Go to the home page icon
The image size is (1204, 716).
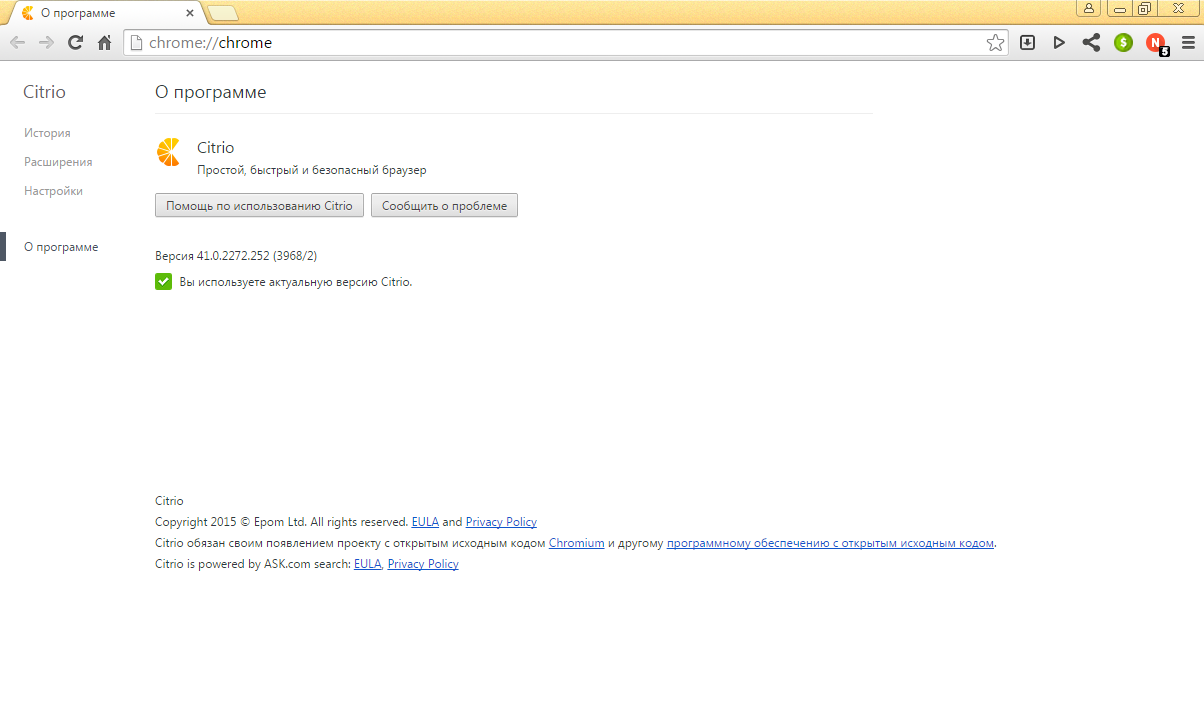(x=104, y=43)
